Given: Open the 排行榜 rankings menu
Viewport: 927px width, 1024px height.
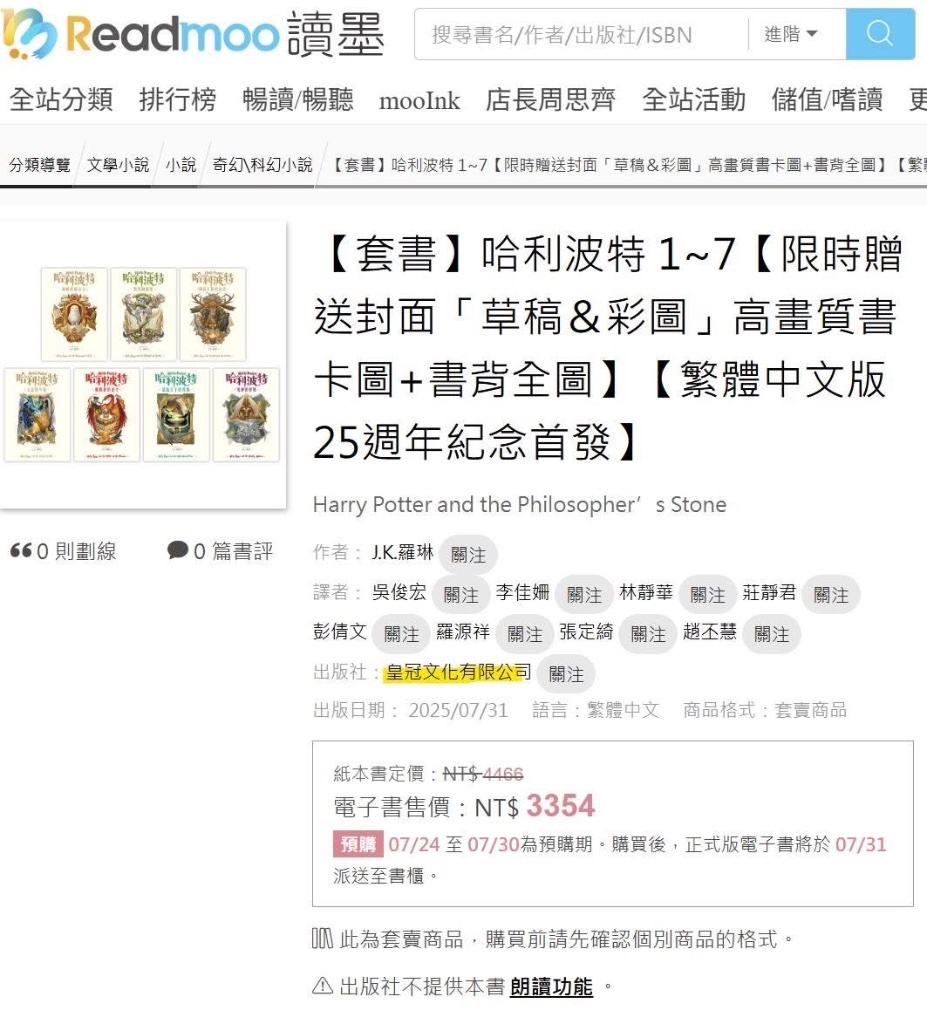Looking at the screenshot, I should coord(178,99).
